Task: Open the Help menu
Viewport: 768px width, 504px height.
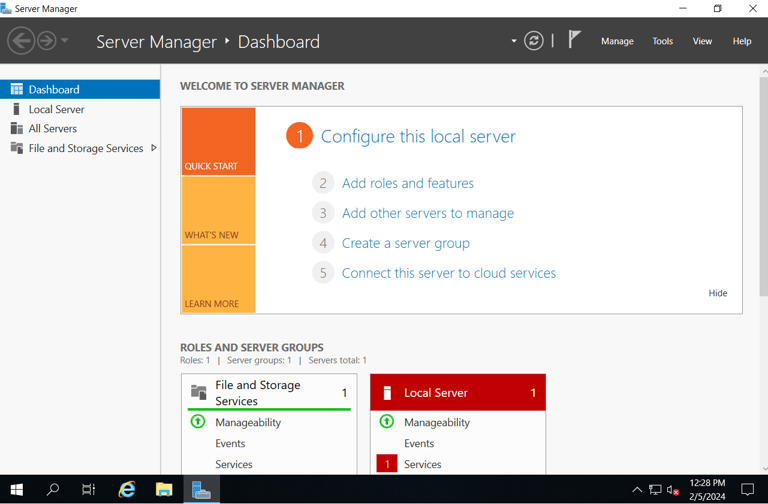Action: [742, 41]
